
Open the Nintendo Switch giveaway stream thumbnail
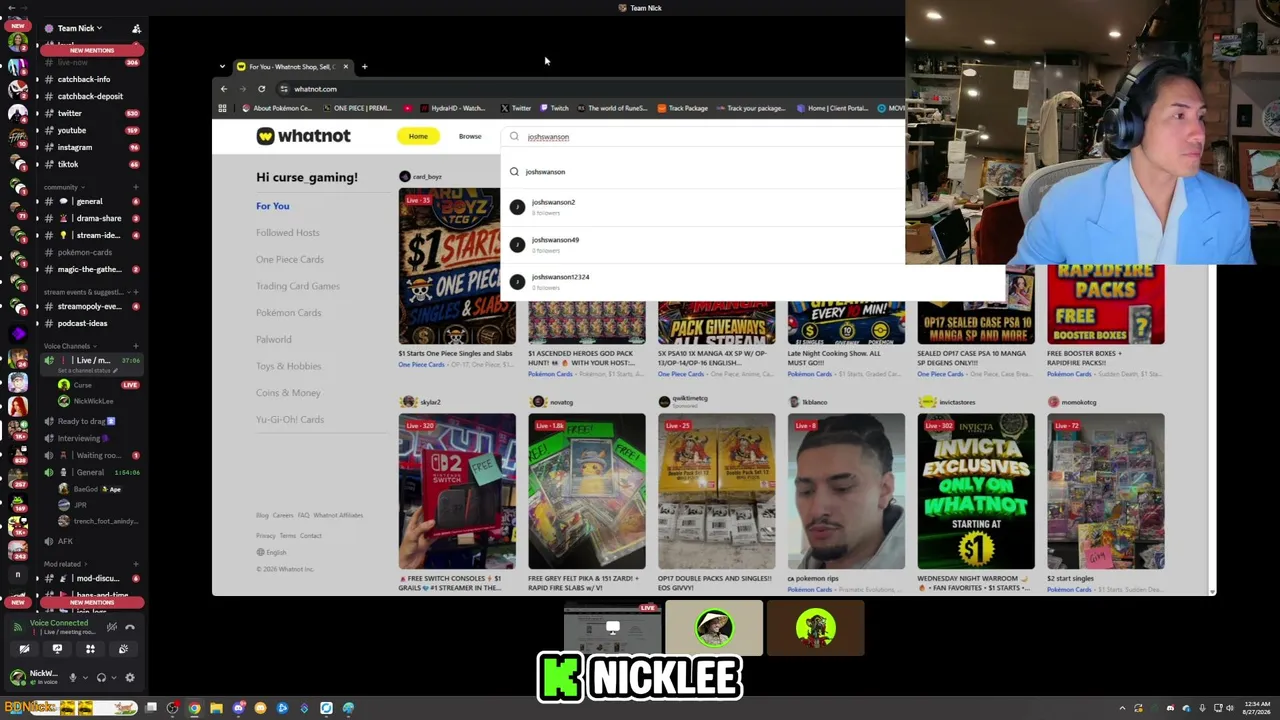tap(457, 491)
